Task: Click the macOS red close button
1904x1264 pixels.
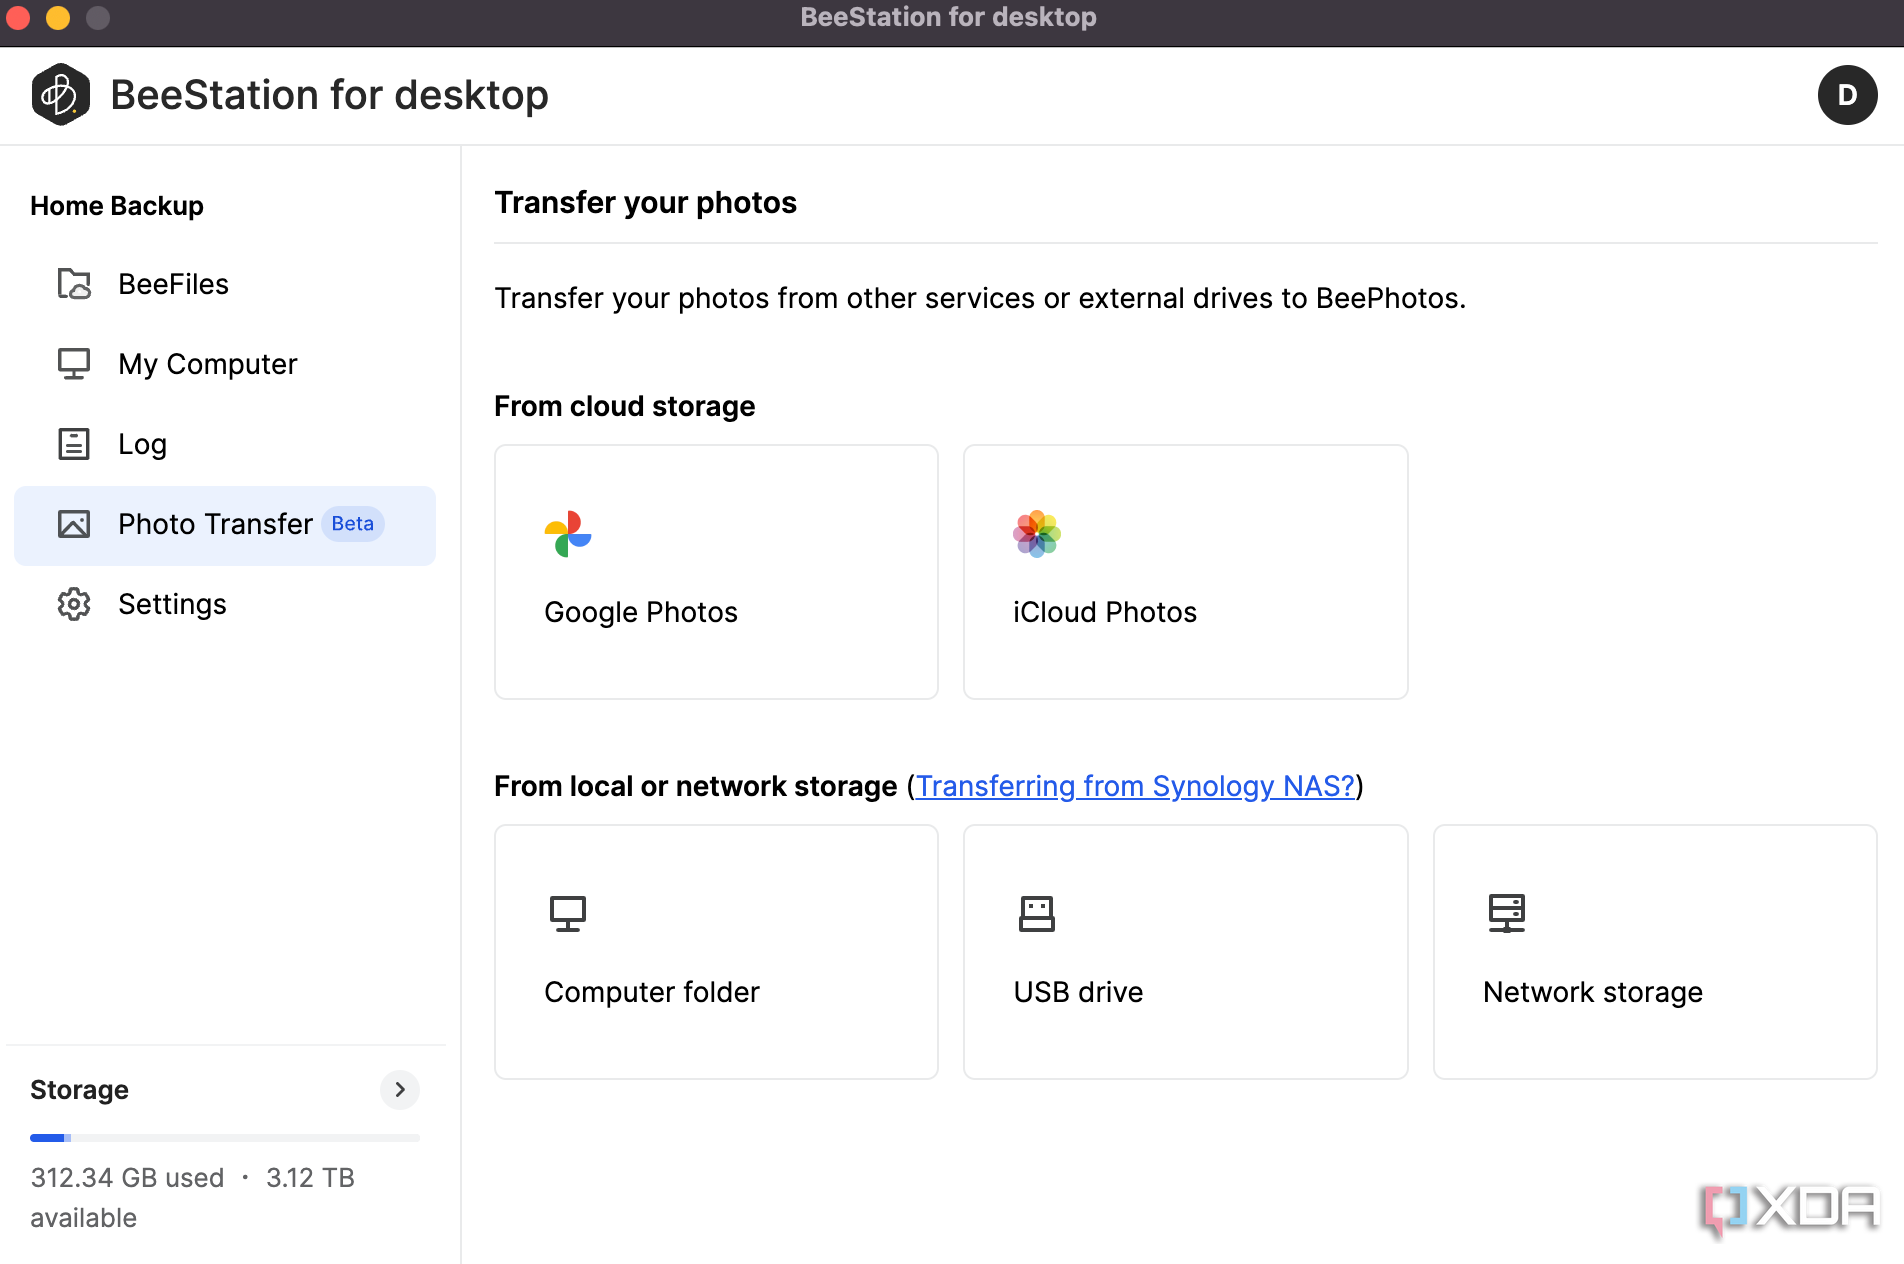Action: coord(18,18)
